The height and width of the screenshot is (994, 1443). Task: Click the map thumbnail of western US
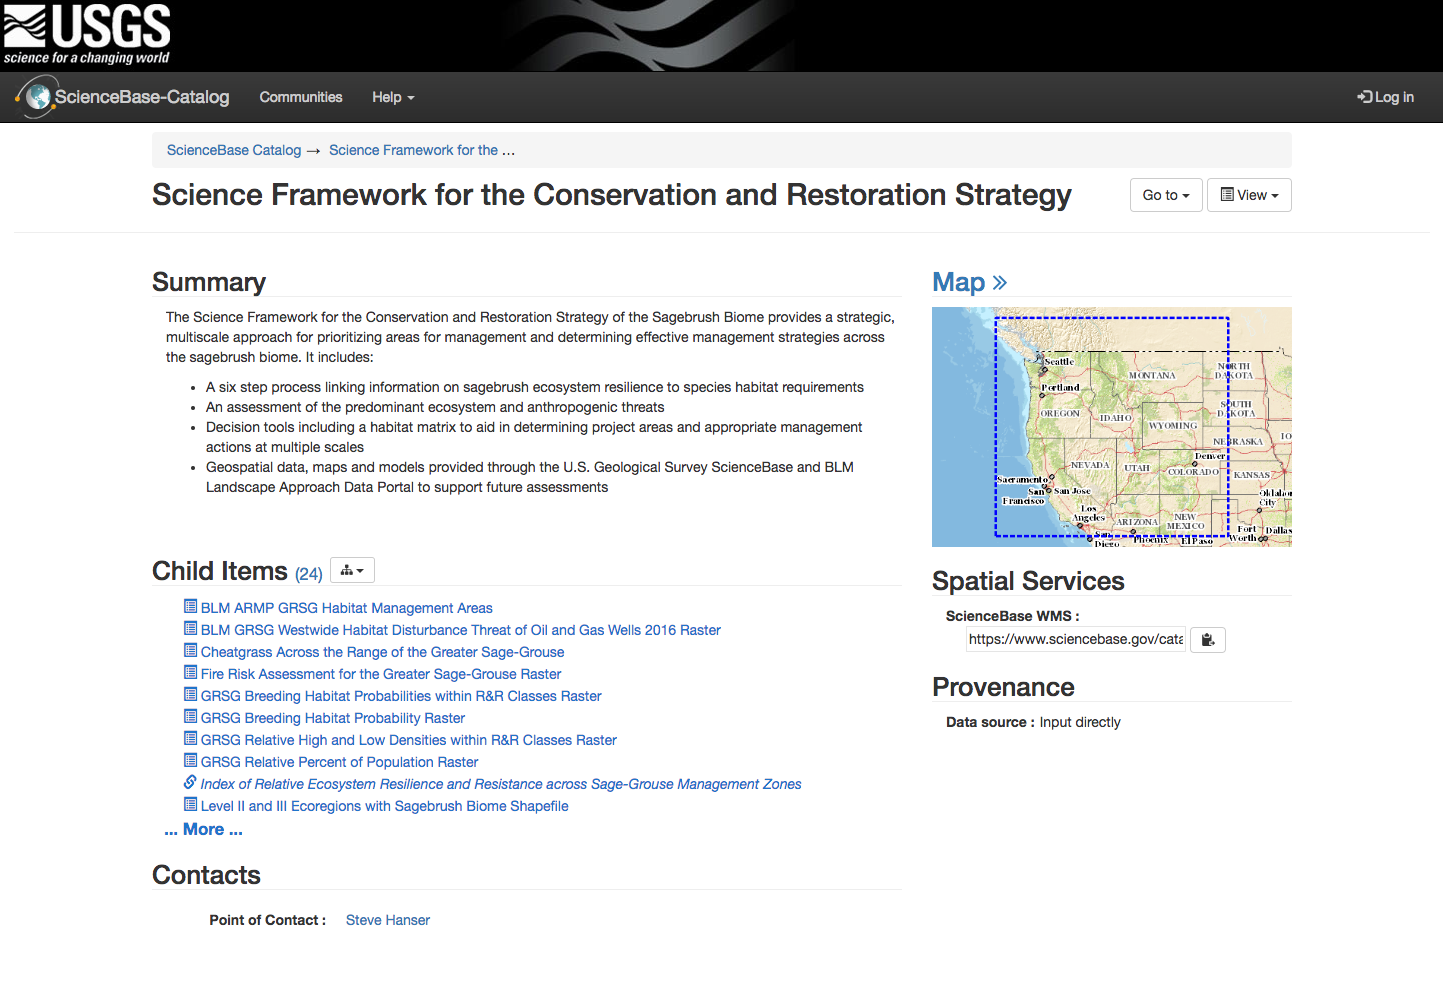(1112, 427)
